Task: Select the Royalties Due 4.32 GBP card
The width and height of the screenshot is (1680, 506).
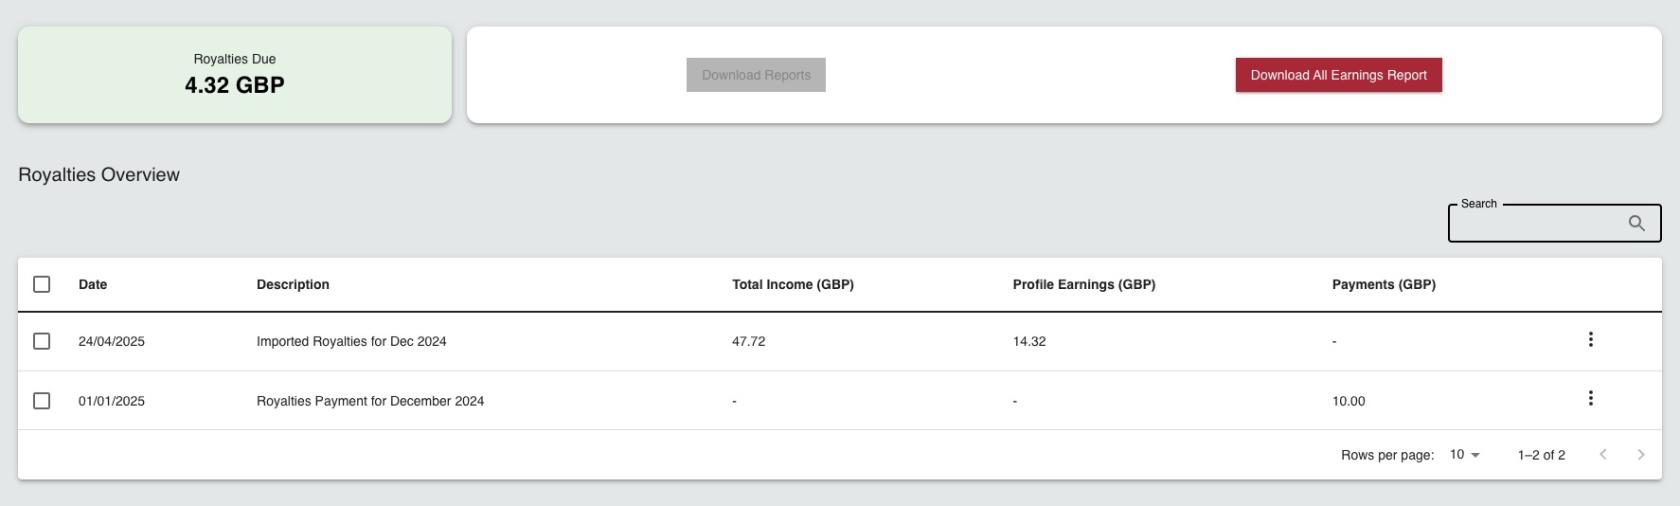Action: [235, 75]
